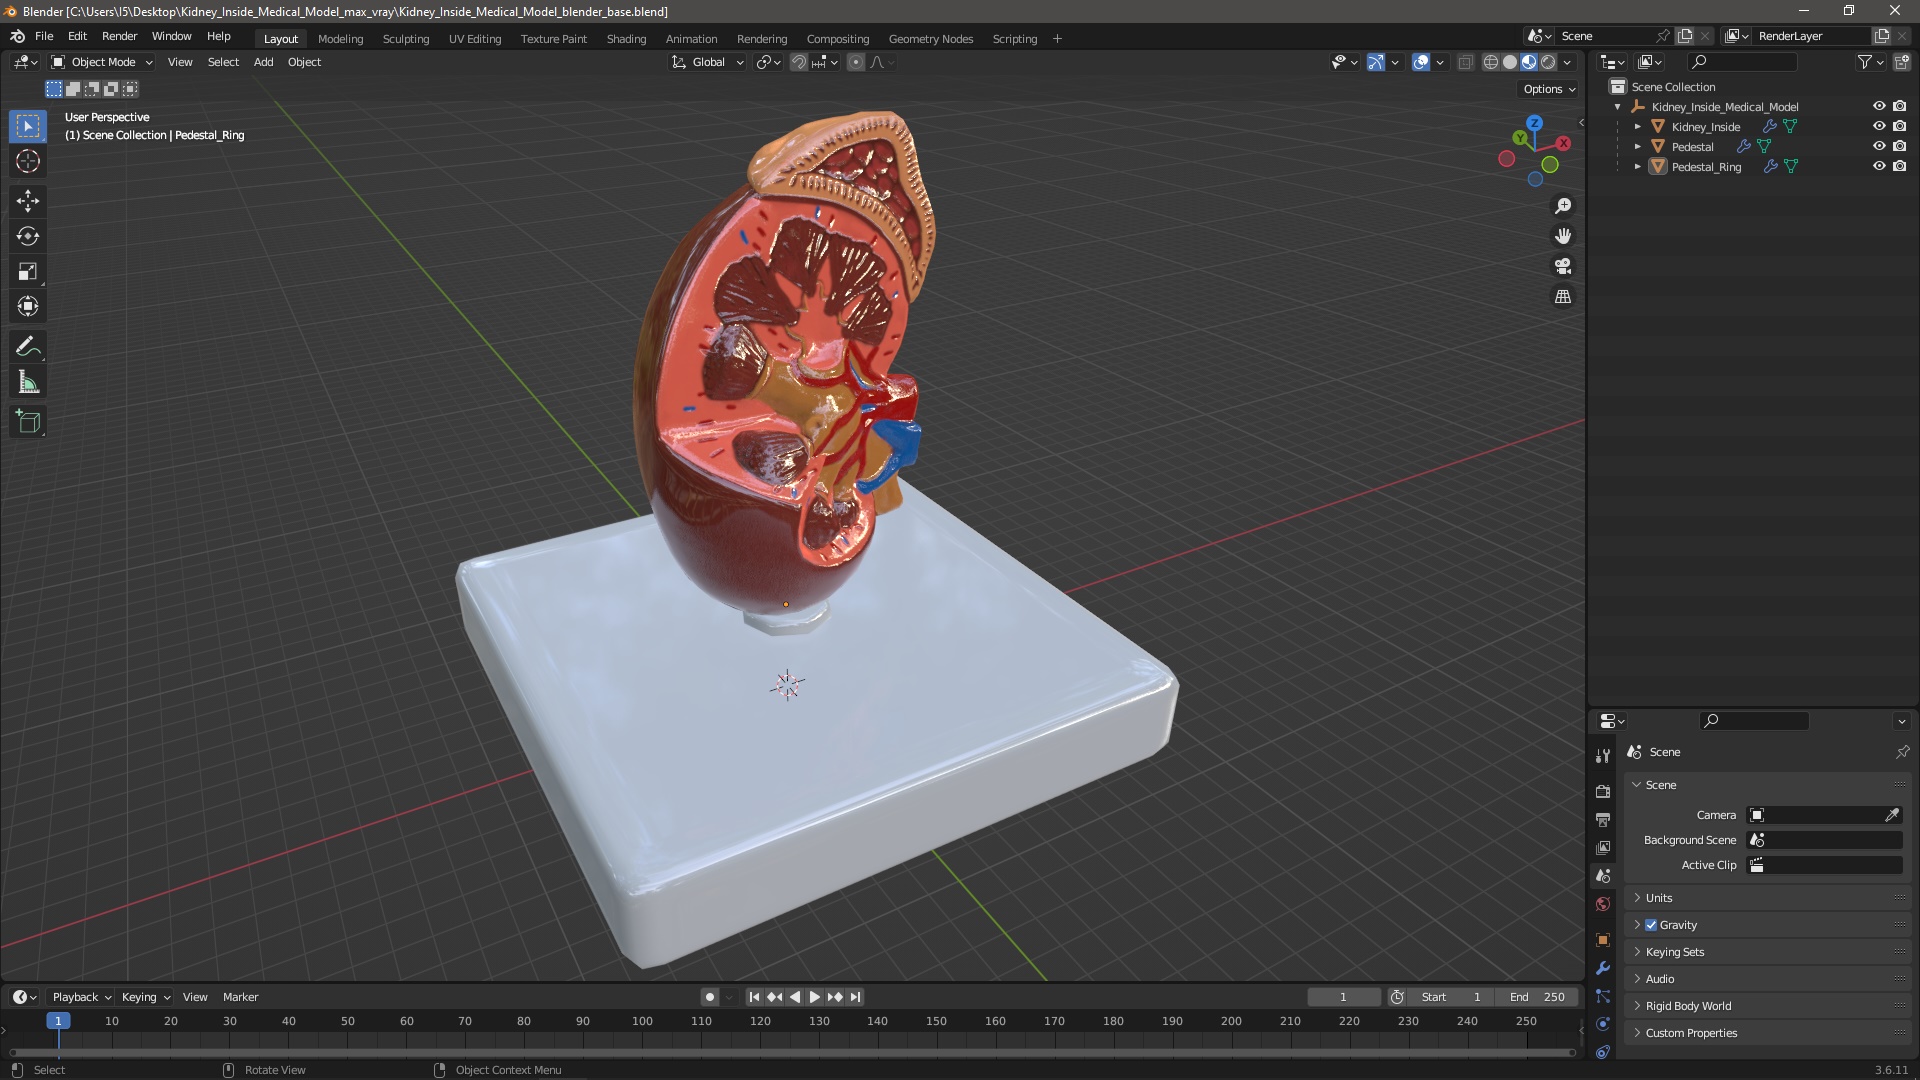
Task: Open the Modifier wrench properties tab
Action: pos(1603,968)
